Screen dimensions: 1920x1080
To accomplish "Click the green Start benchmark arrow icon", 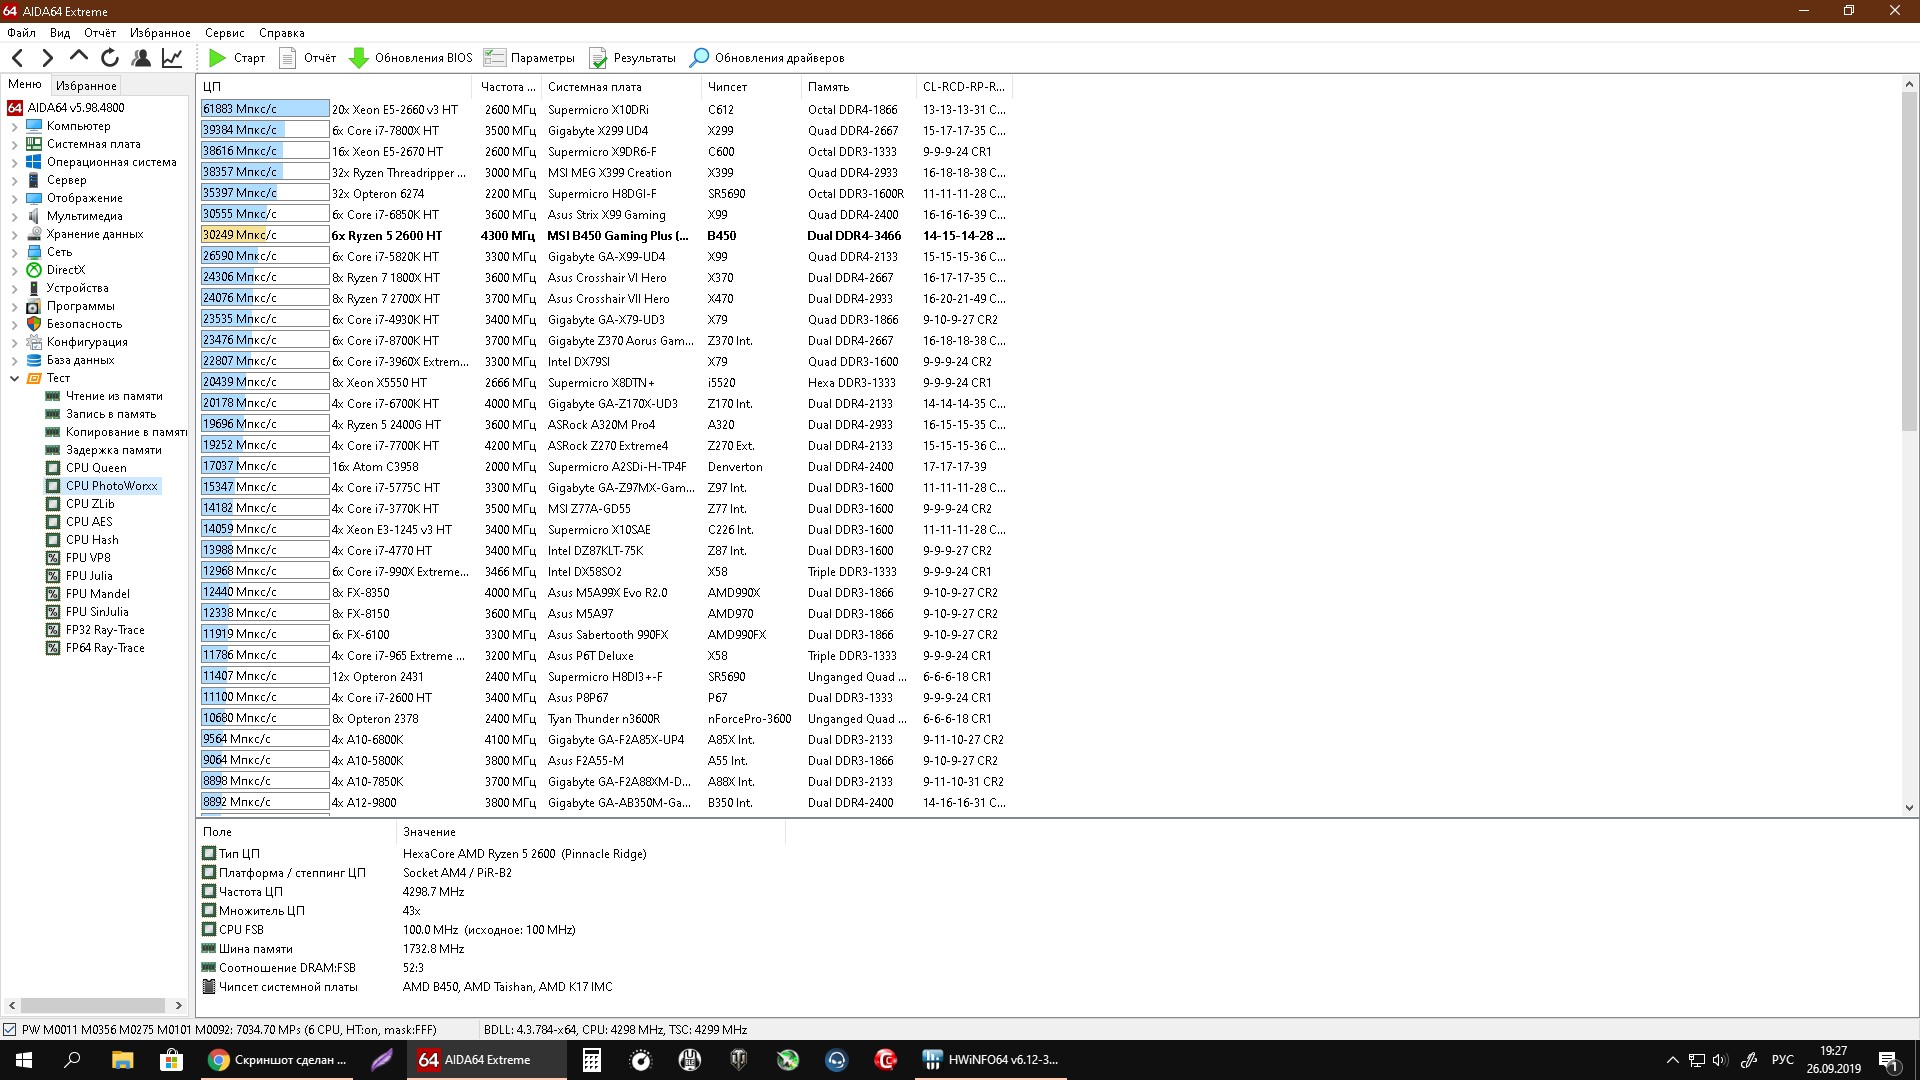I will point(217,58).
